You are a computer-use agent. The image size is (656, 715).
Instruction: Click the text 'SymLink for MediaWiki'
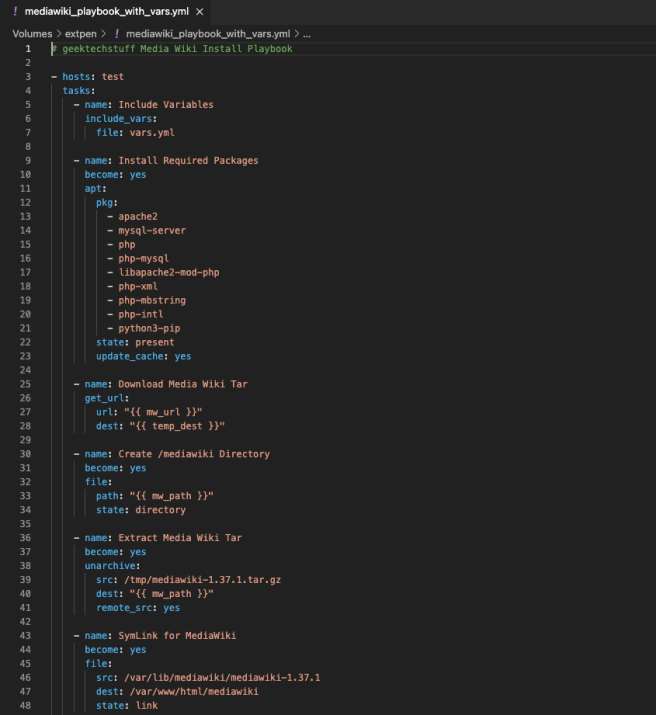177,636
